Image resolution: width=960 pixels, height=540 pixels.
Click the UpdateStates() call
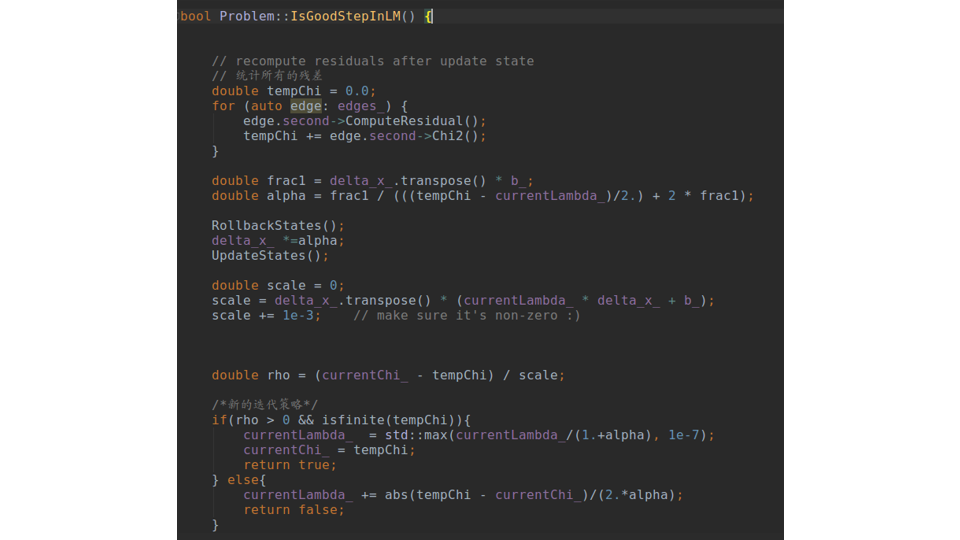tap(266, 255)
